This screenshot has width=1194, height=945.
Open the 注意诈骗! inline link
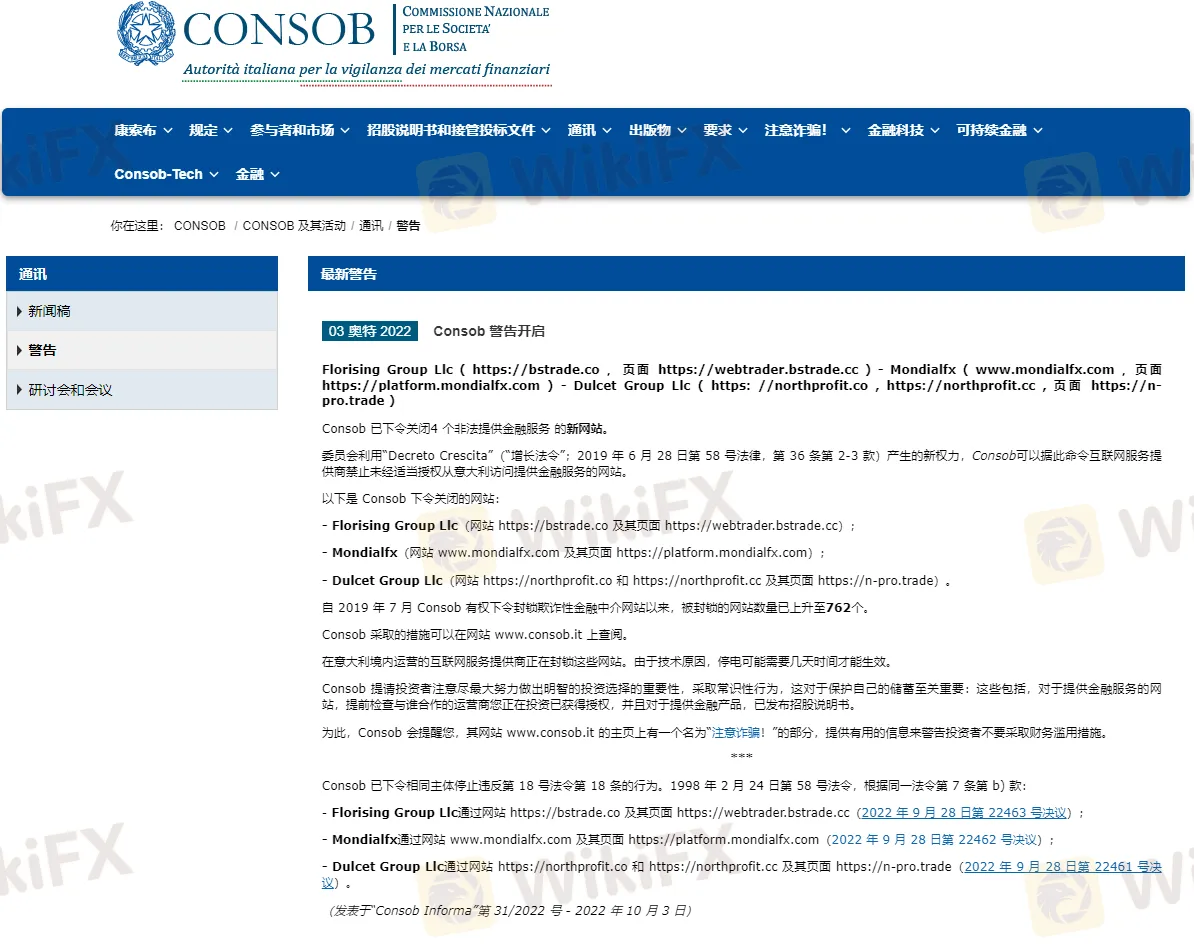[738, 733]
